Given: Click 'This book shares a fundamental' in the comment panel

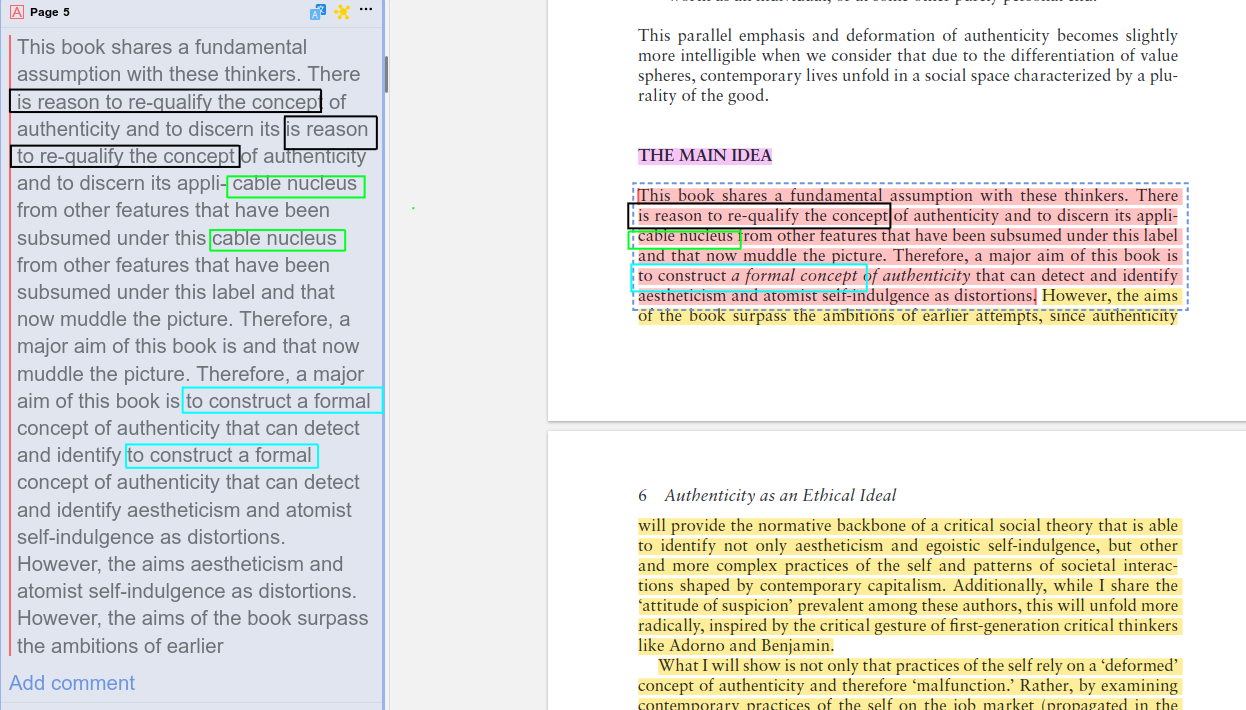Looking at the screenshot, I should pyautogui.click(x=162, y=47).
